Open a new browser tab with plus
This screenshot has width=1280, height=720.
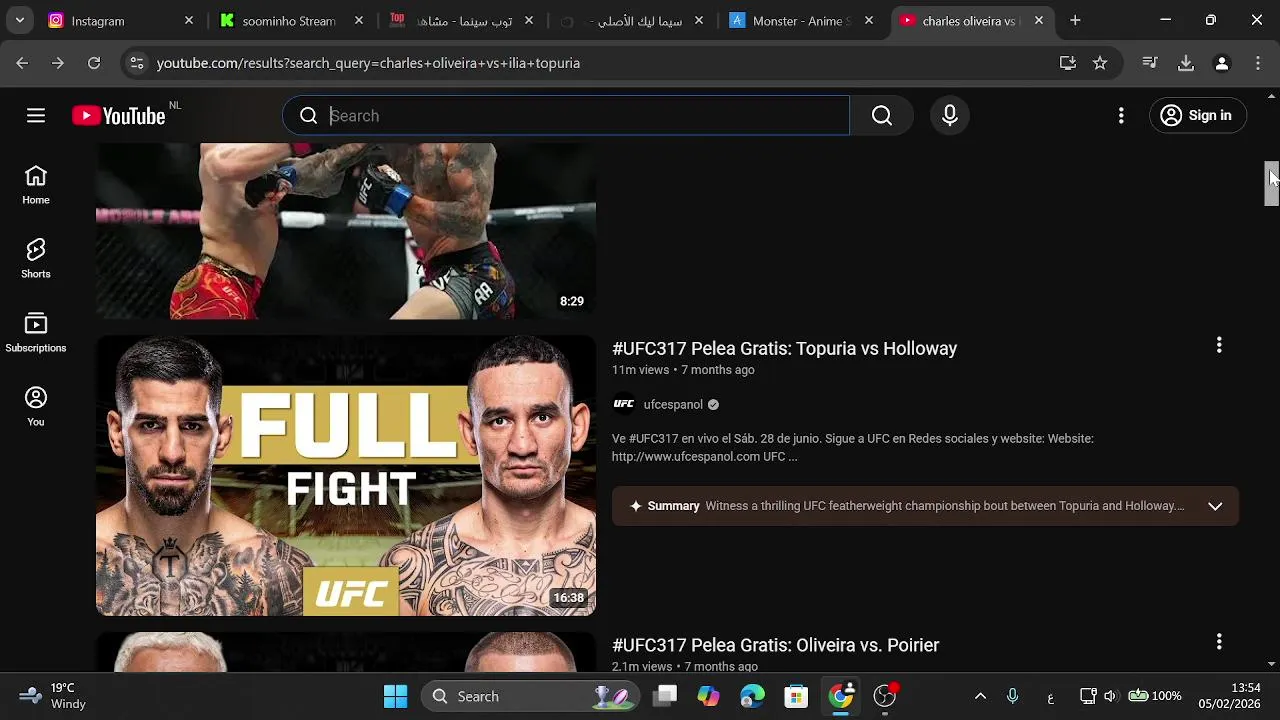[1075, 20]
